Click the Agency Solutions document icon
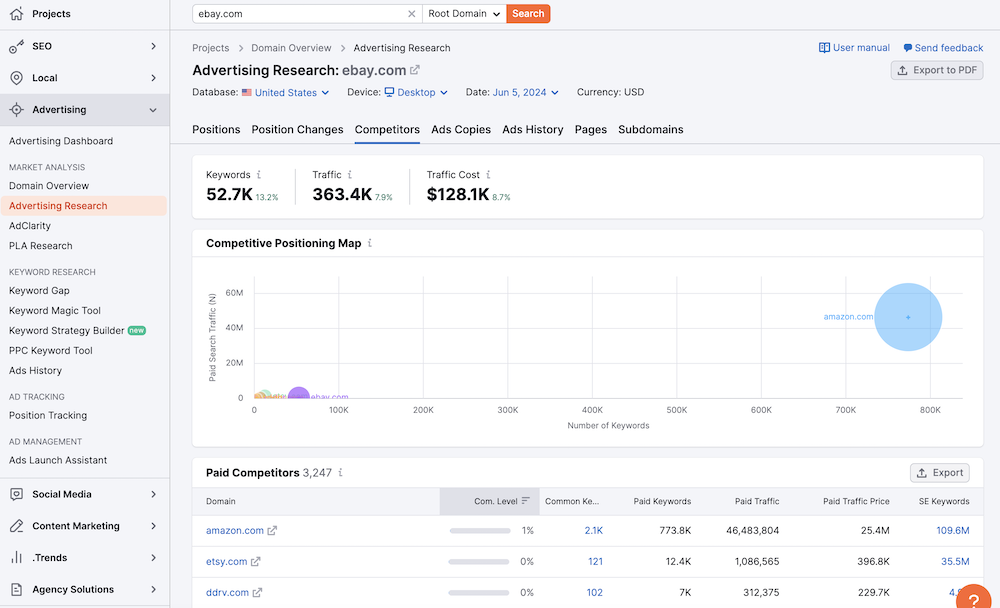This screenshot has height=608, width=1000. pyautogui.click(x=17, y=589)
